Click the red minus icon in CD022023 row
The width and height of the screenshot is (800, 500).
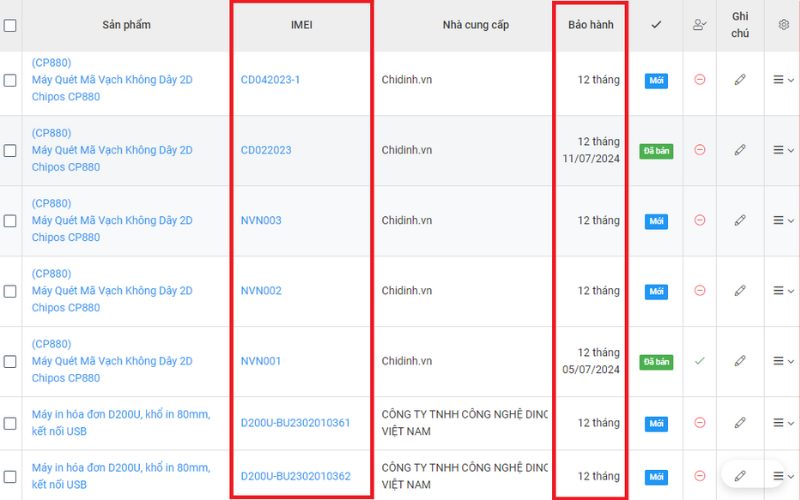point(700,150)
